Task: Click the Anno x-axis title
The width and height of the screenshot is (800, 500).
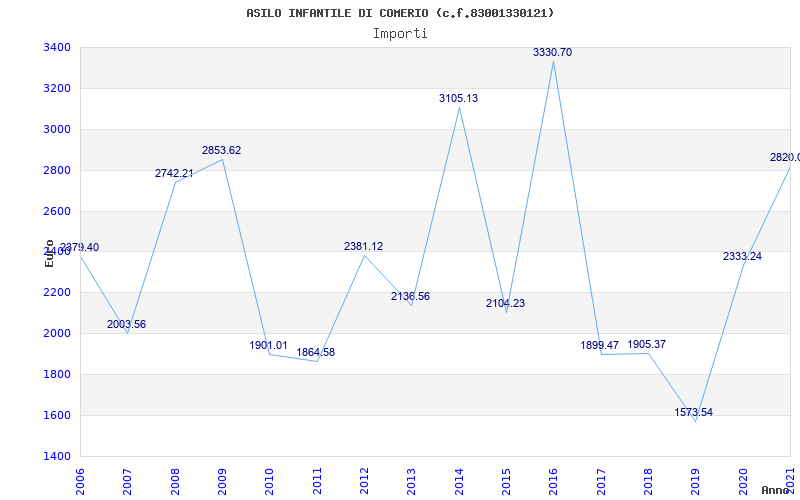Action: pos(776,490)
